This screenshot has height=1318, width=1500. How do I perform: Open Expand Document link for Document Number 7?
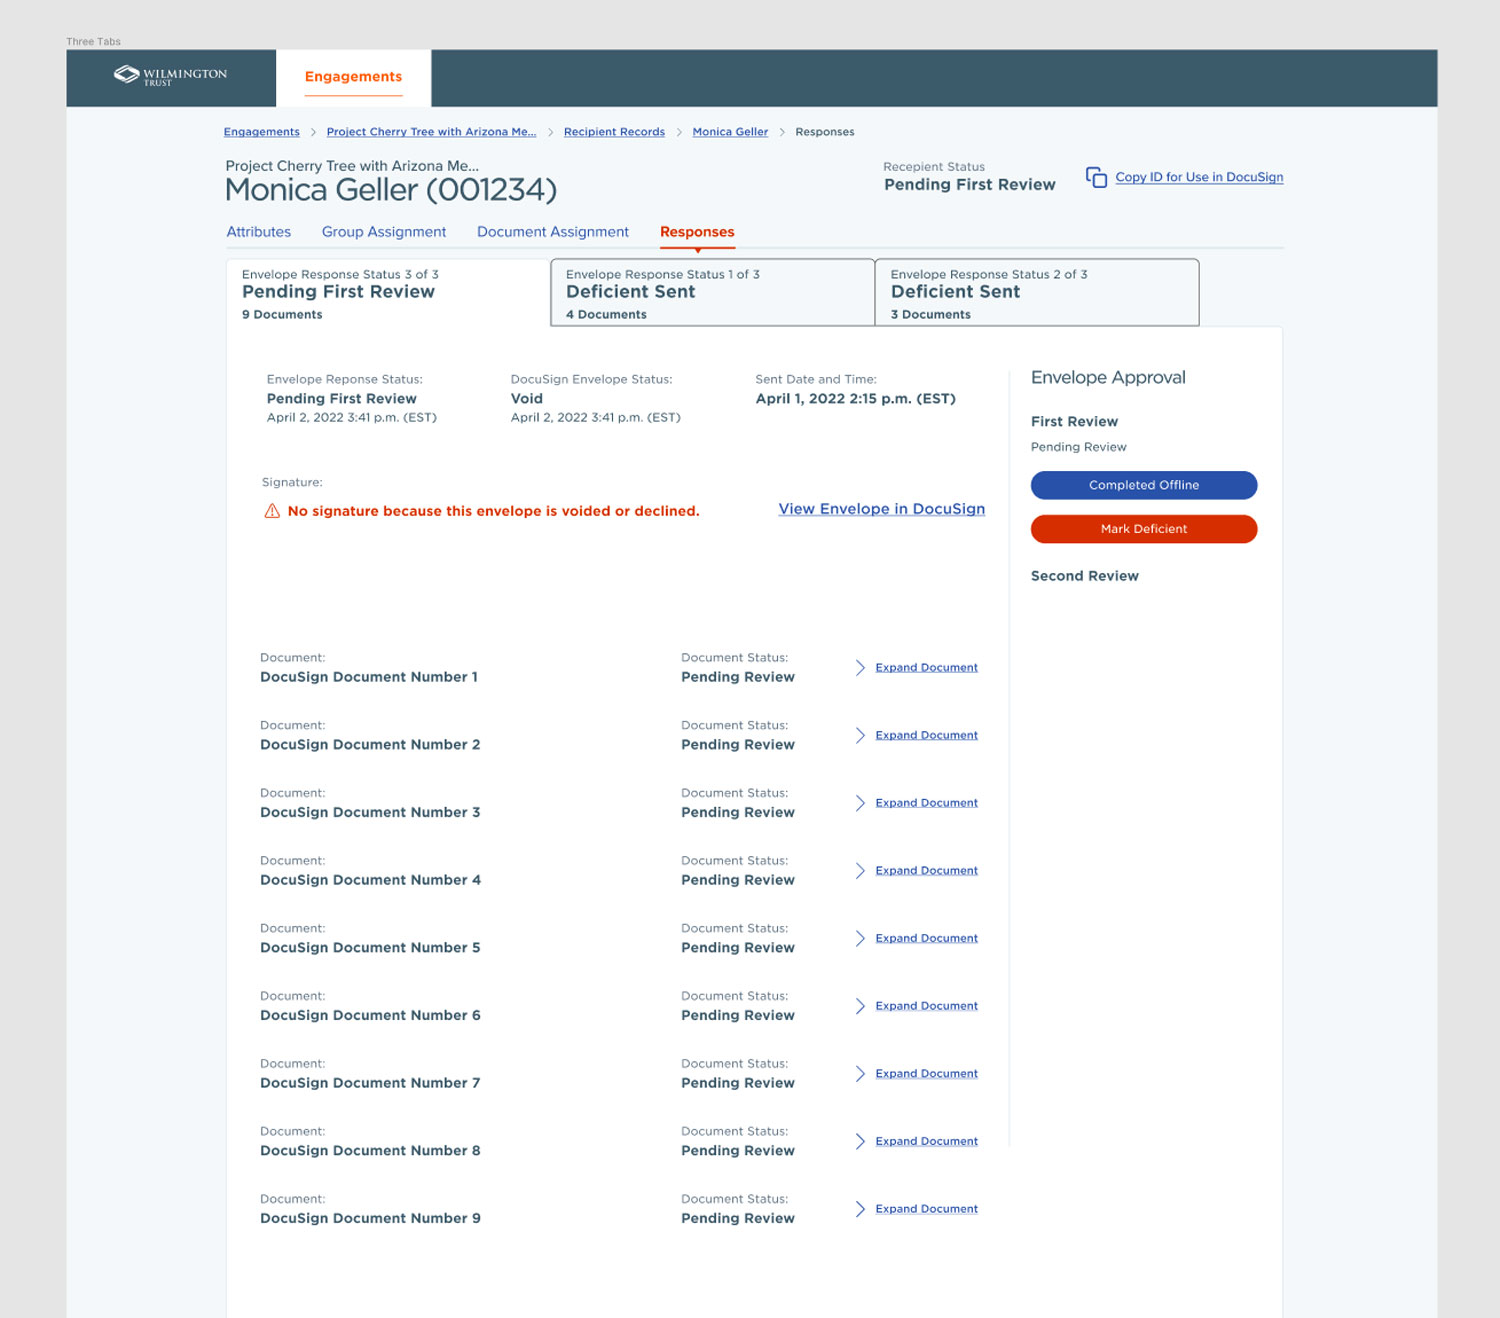tap(926, 1074)
